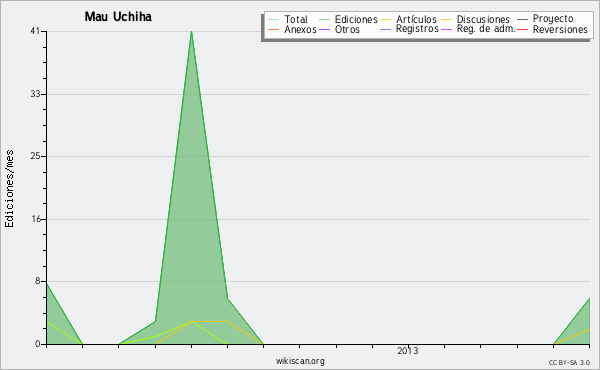Click the Artículos legend label

click(x=416, y=19)
